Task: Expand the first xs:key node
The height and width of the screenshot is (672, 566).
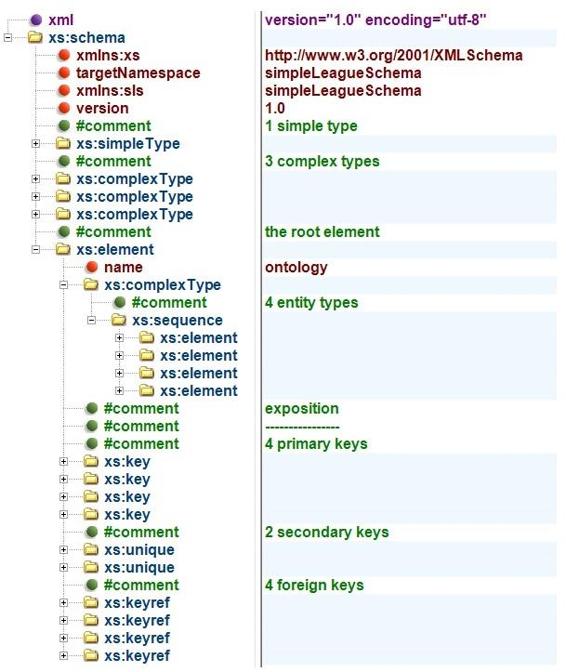Action: tap(63, 462)
